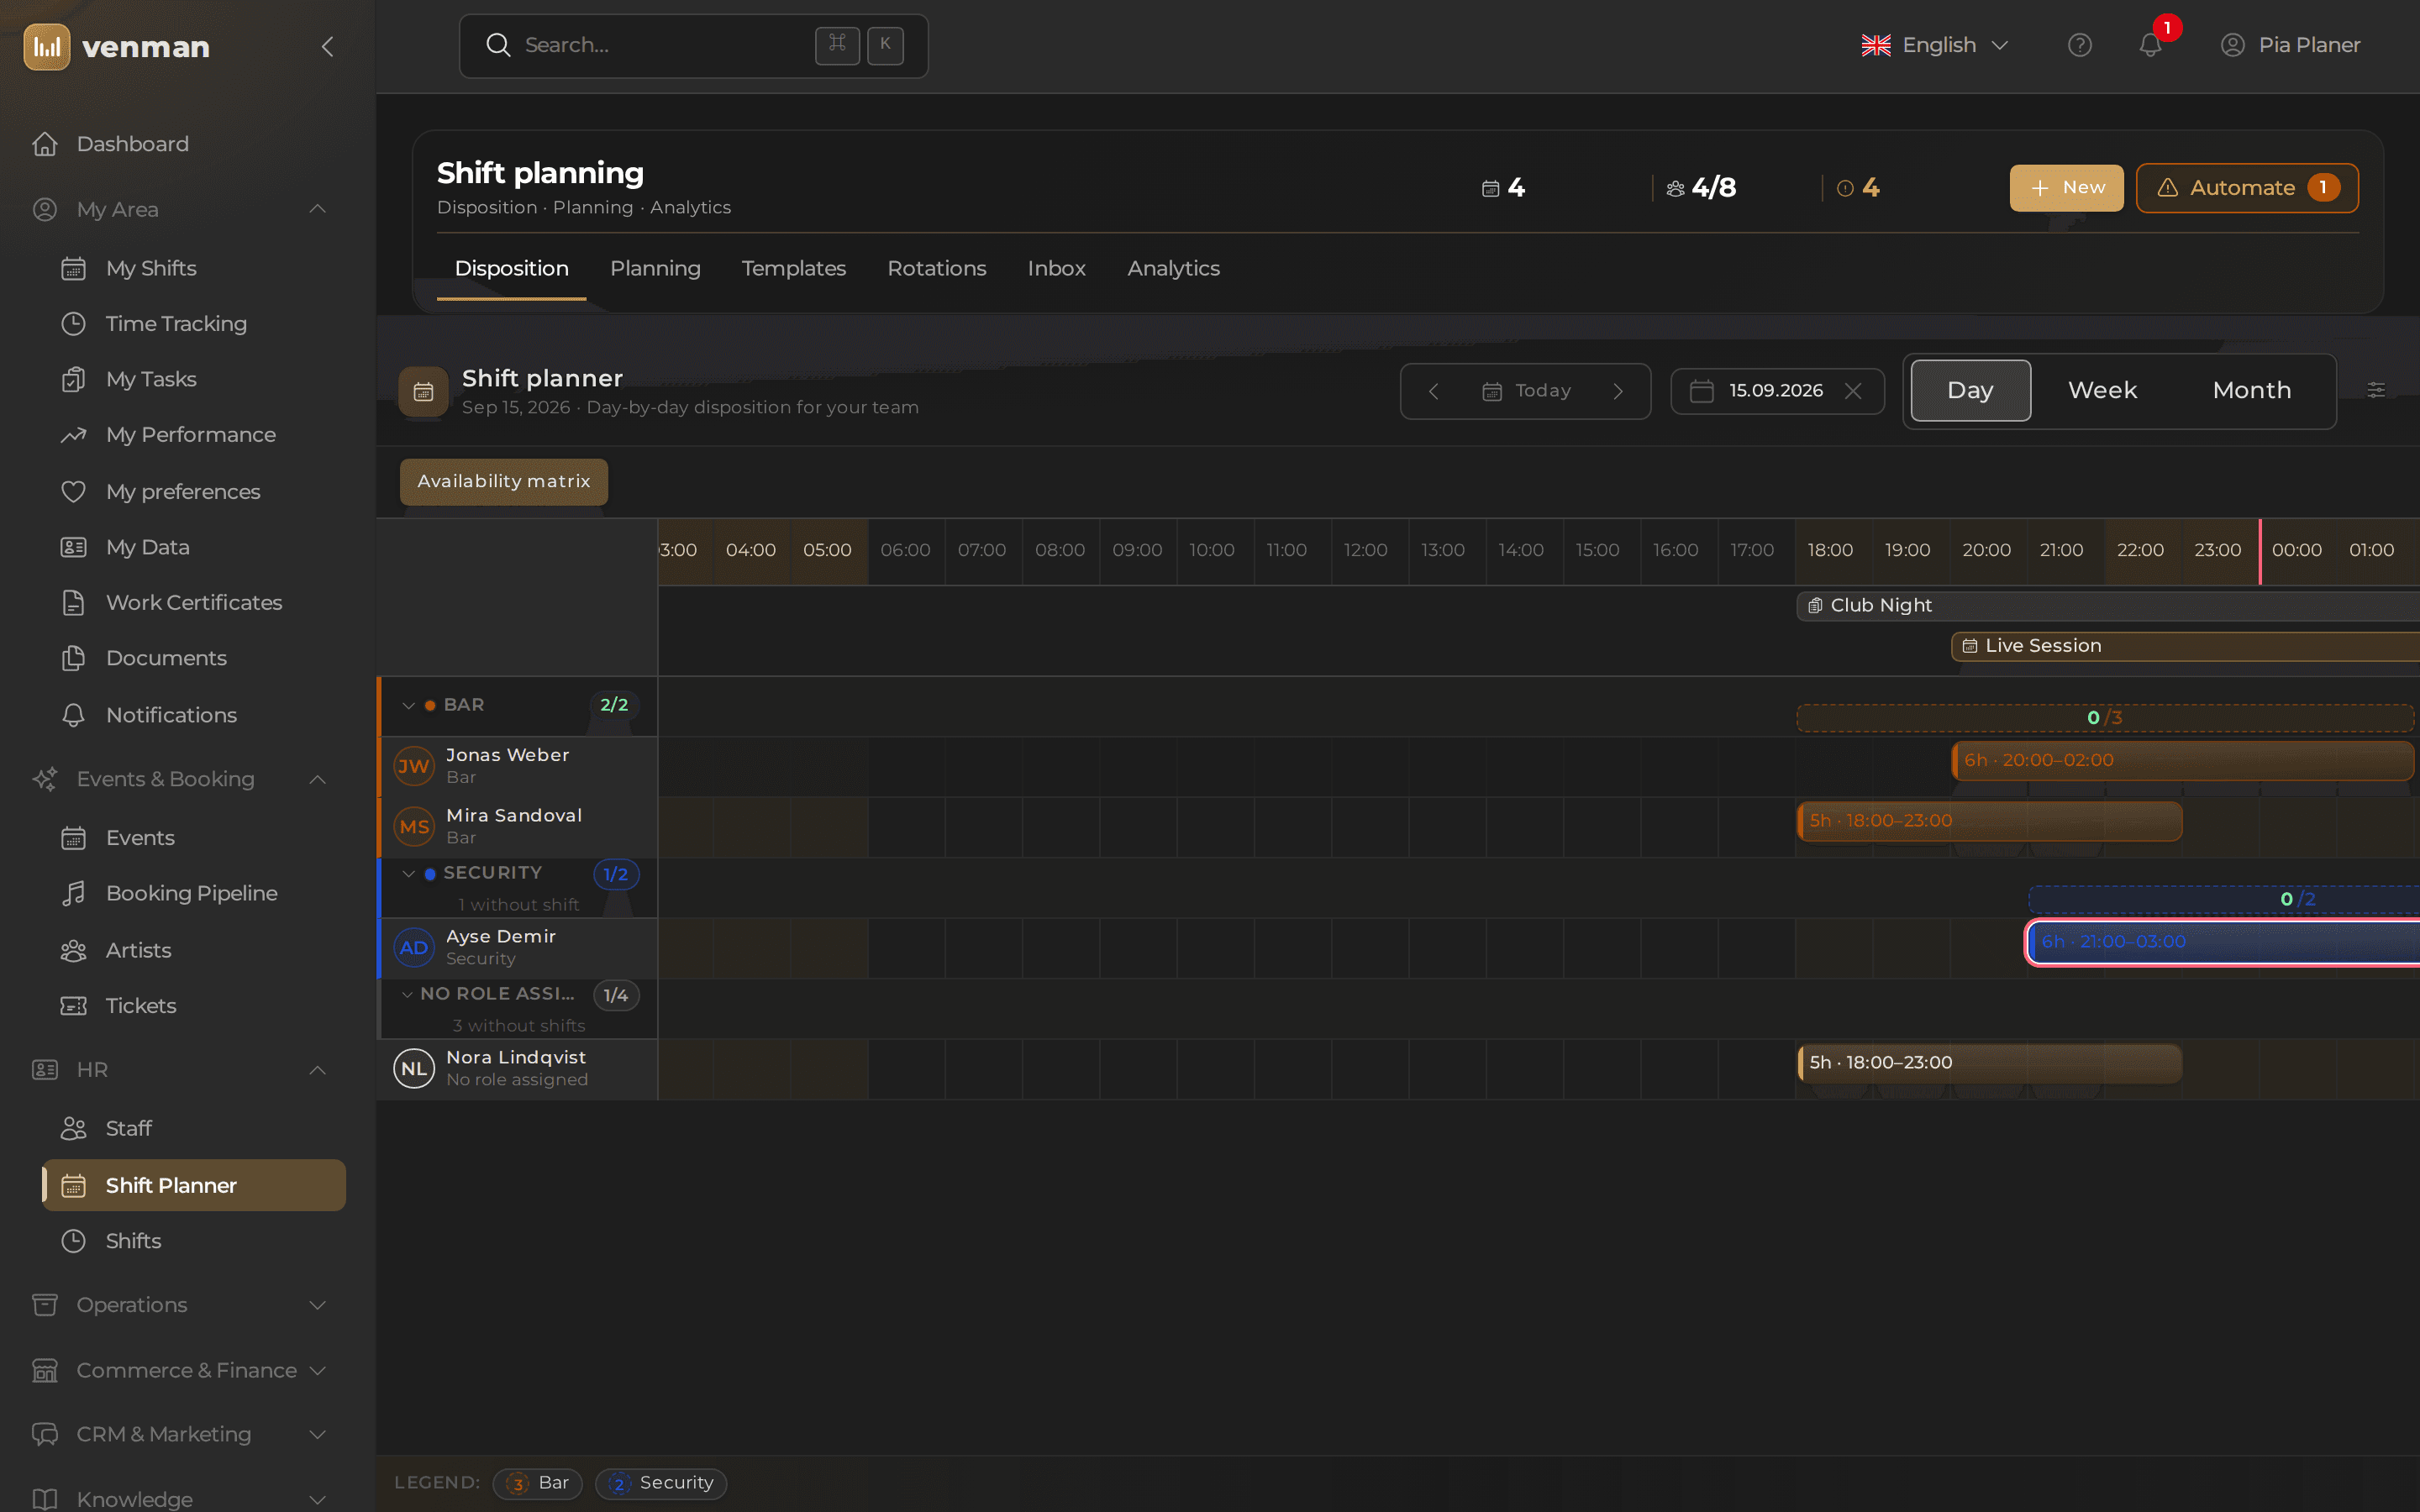The width and height of the screenshot is (2420, 1512).
Task: Collapse the My Area section
Action: (317, 209)
